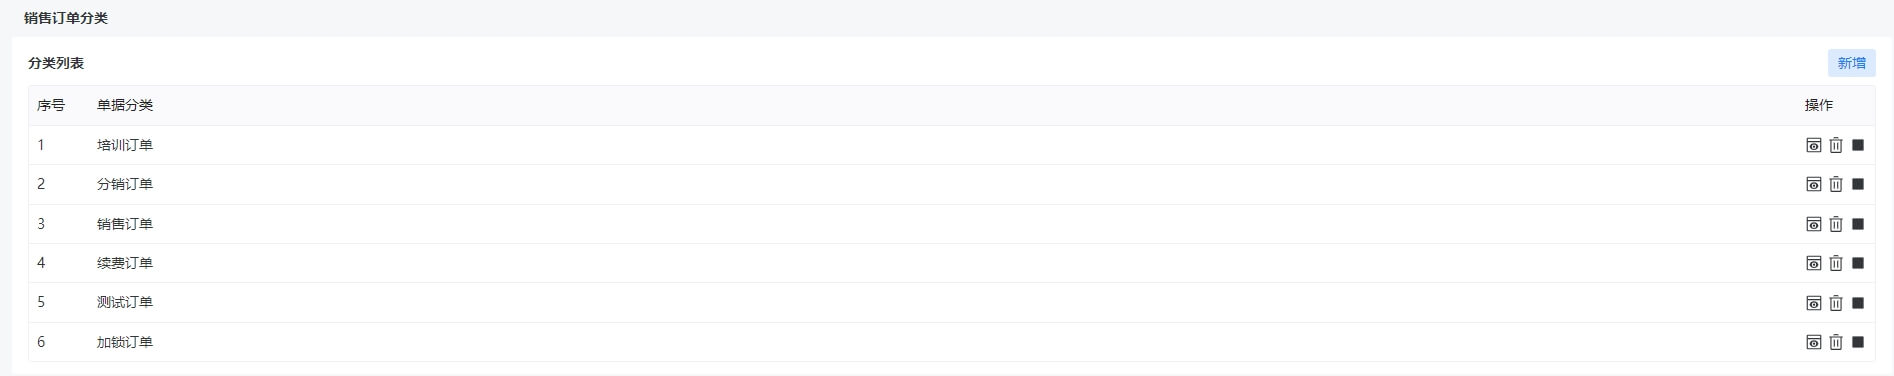Delete the 培训订单 category
Image resolution: width=1894 pixels, height=376 pixels.
click(1836, 145)
